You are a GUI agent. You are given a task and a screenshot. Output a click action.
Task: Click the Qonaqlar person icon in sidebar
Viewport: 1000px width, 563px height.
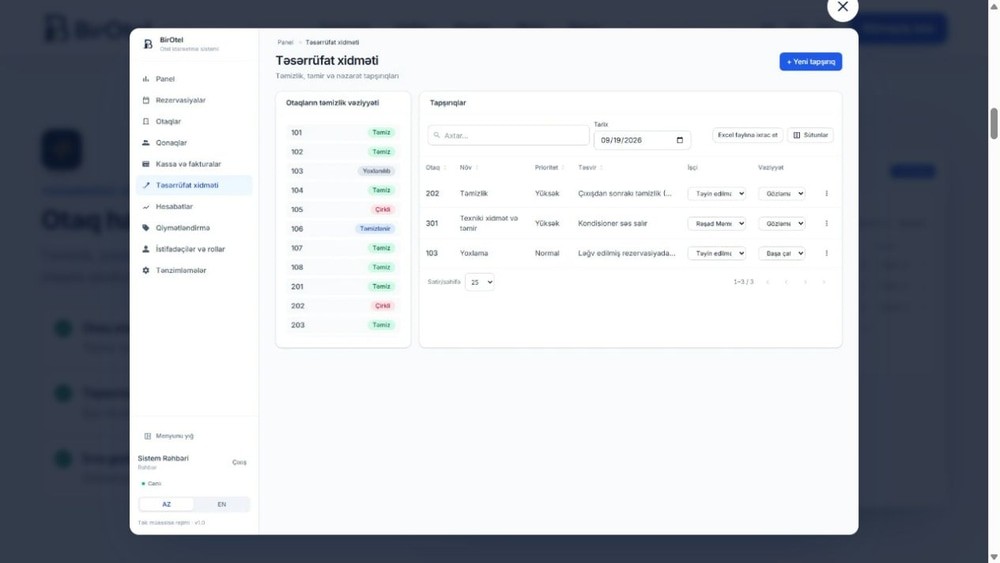coord(145,143)
